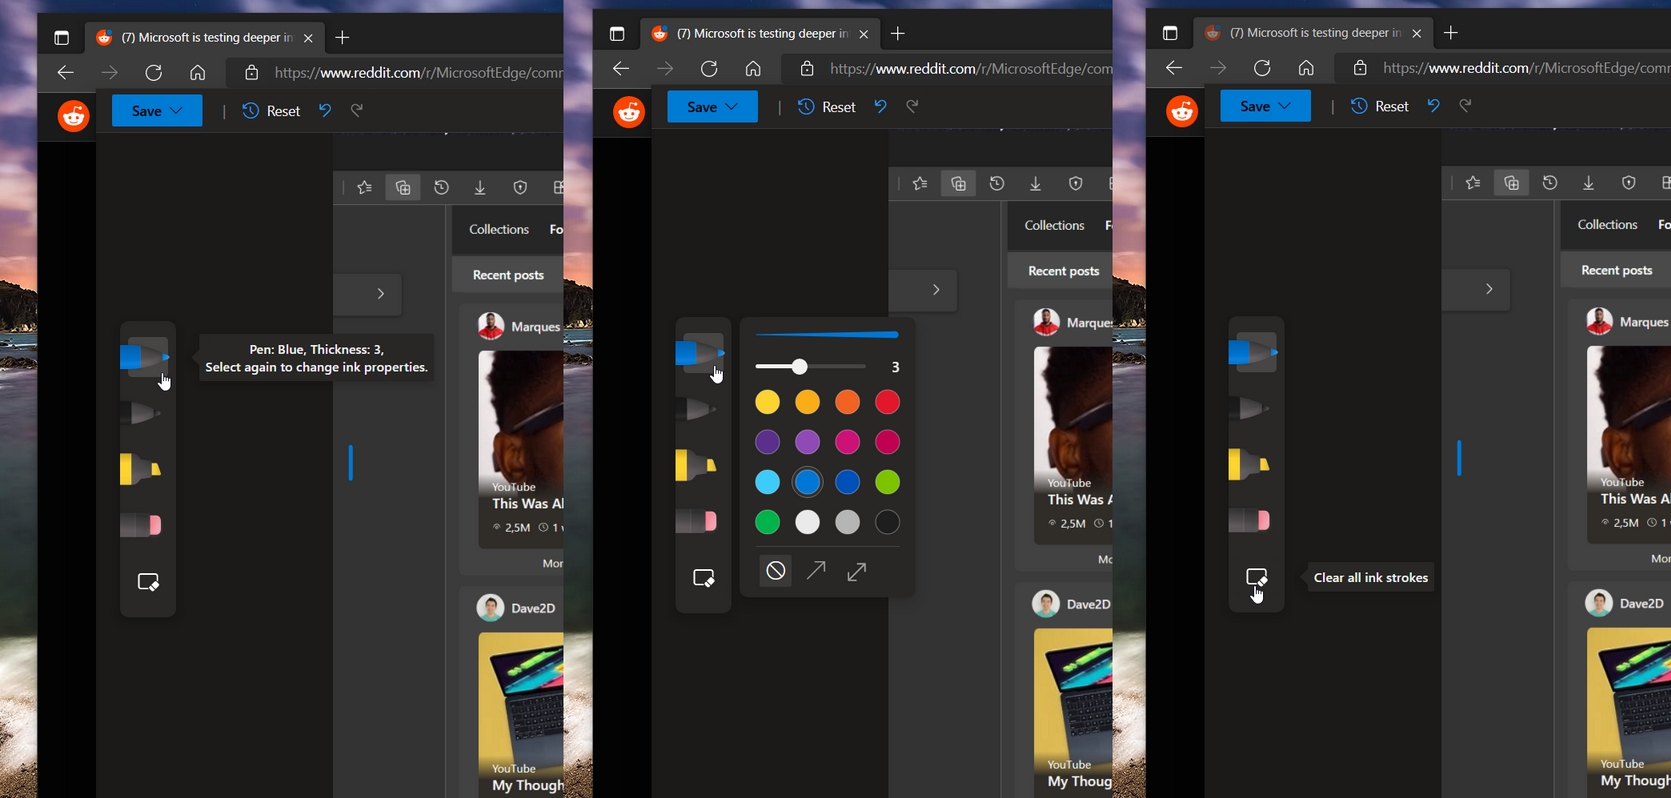Screen dimensions: 1671x798
Task: Choose the gray color swatch
Action: [847, 522]
